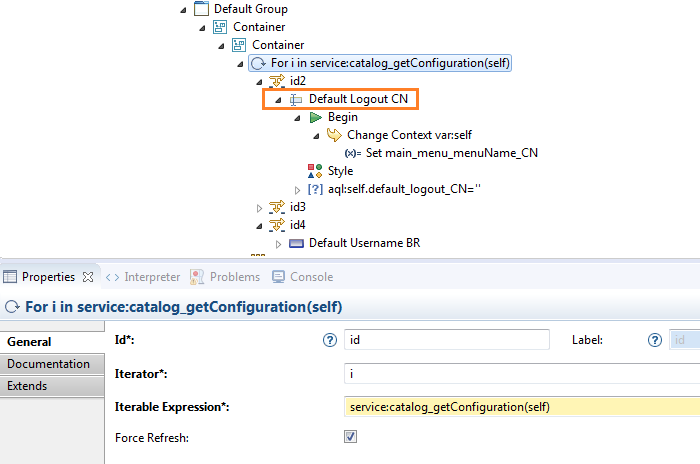
Task: Open the Console tab
Action: [x=303, y=277]
